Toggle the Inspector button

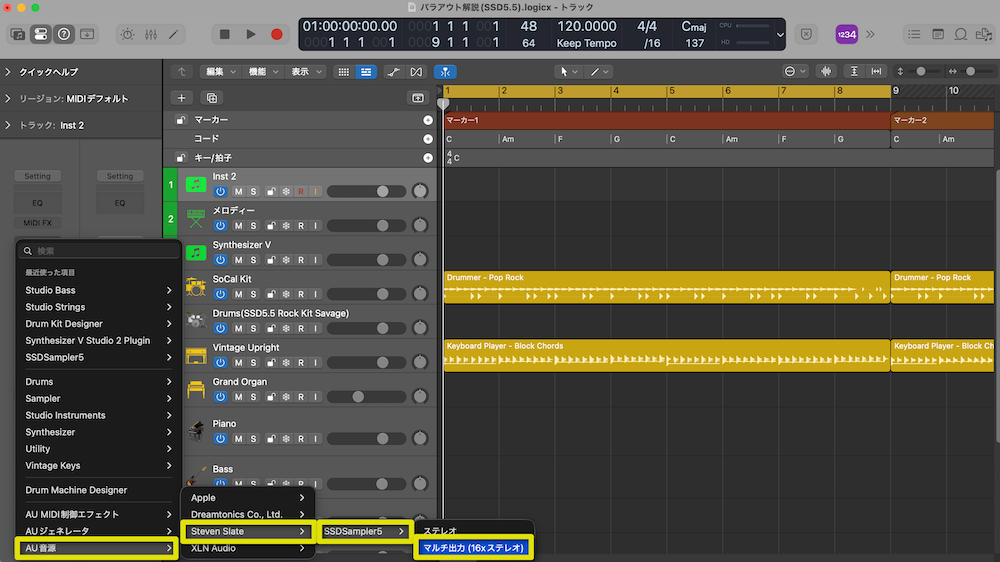pos(41,34)
